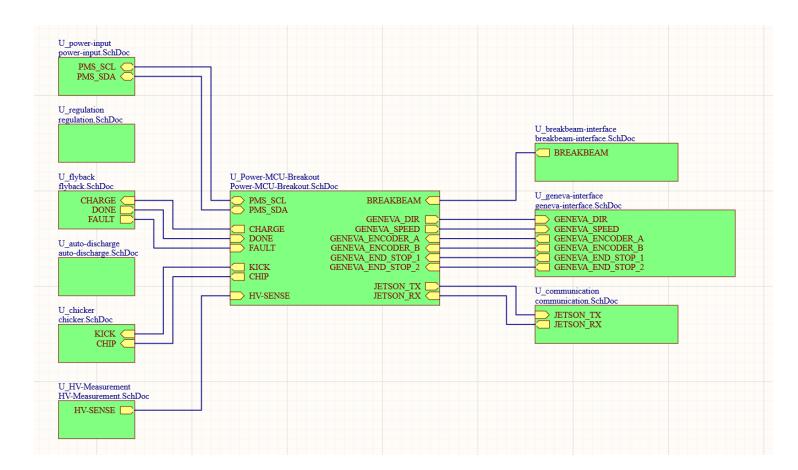This screenshot has width=798, height=470.
Task: Click BREAKBEAM port on breakbeam-interface sheet
Action: pyautogui.click(x=543, y=153)
